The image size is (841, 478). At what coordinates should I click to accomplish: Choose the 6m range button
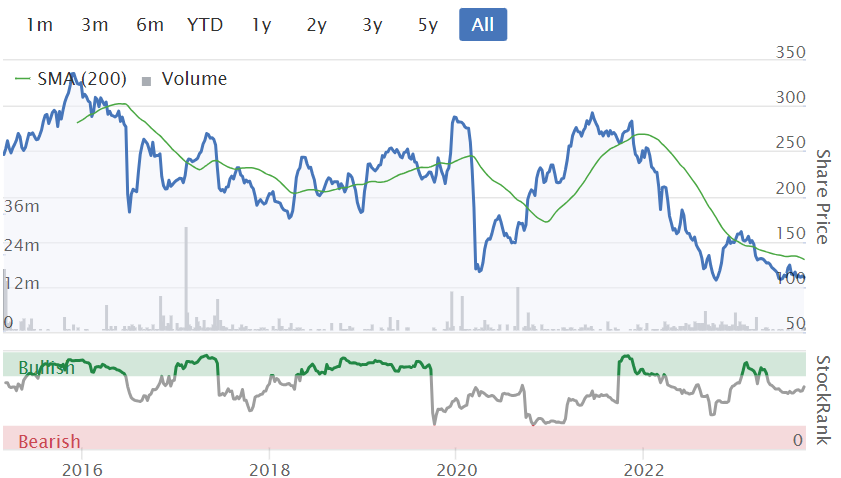150,25
